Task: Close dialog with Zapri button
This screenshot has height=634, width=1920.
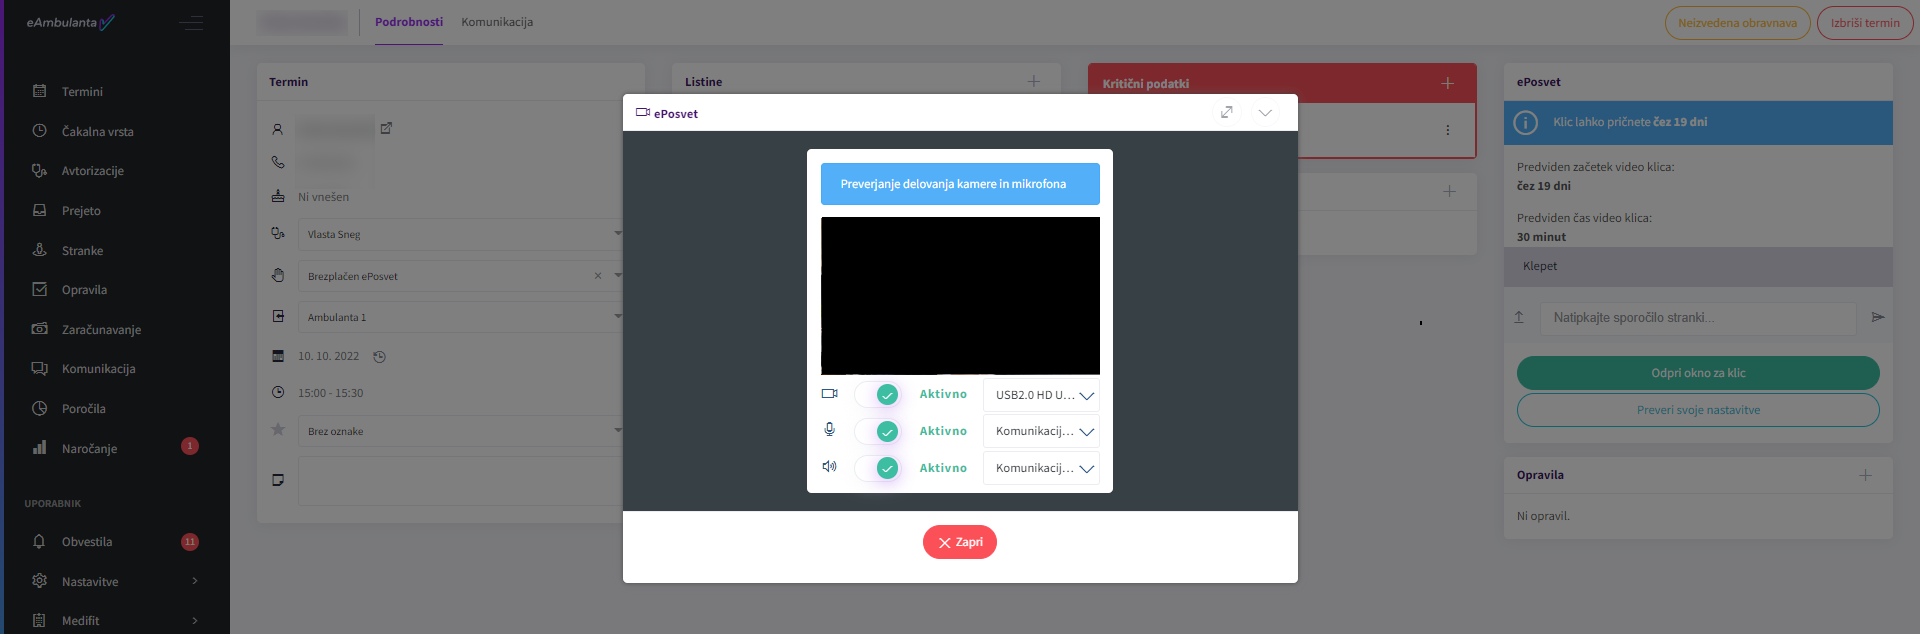Action: (x=959, y=542)
